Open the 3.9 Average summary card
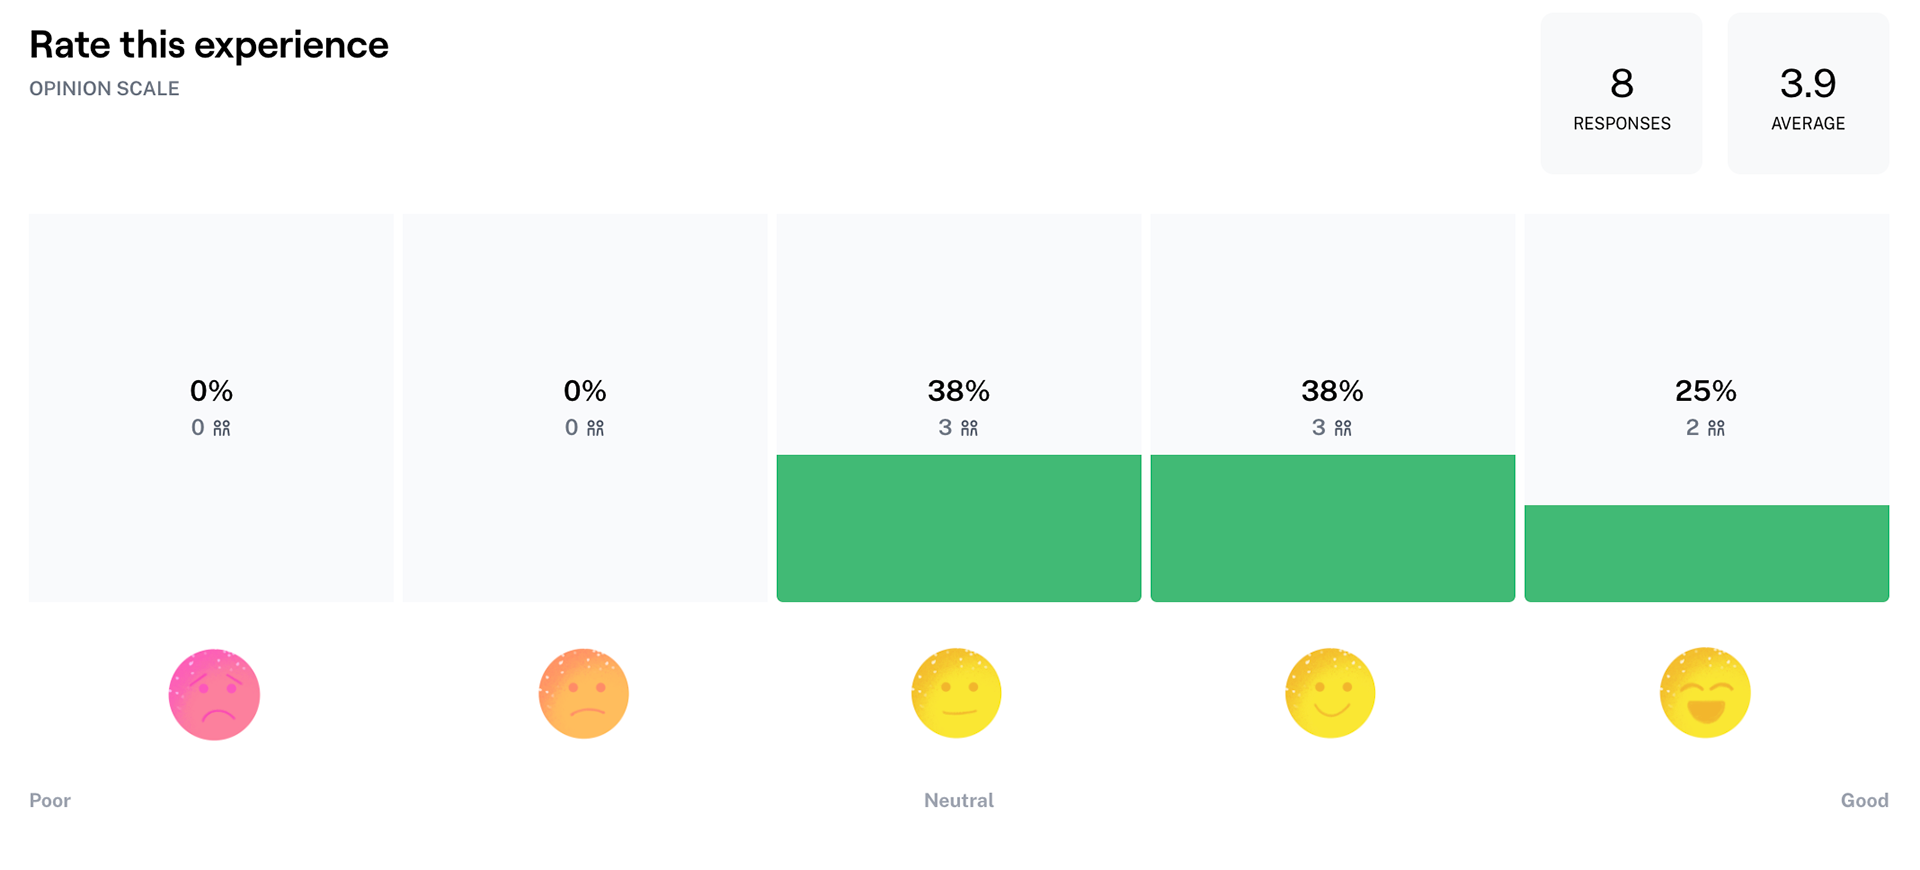This screenshot has width=1920, height=870. click(x=1808, y=94)
